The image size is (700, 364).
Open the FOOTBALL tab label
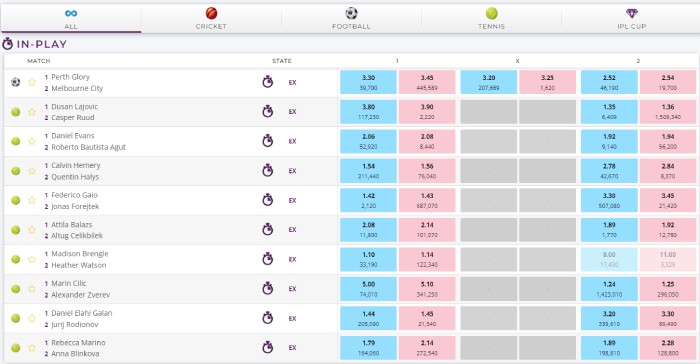tap(351, 26)
